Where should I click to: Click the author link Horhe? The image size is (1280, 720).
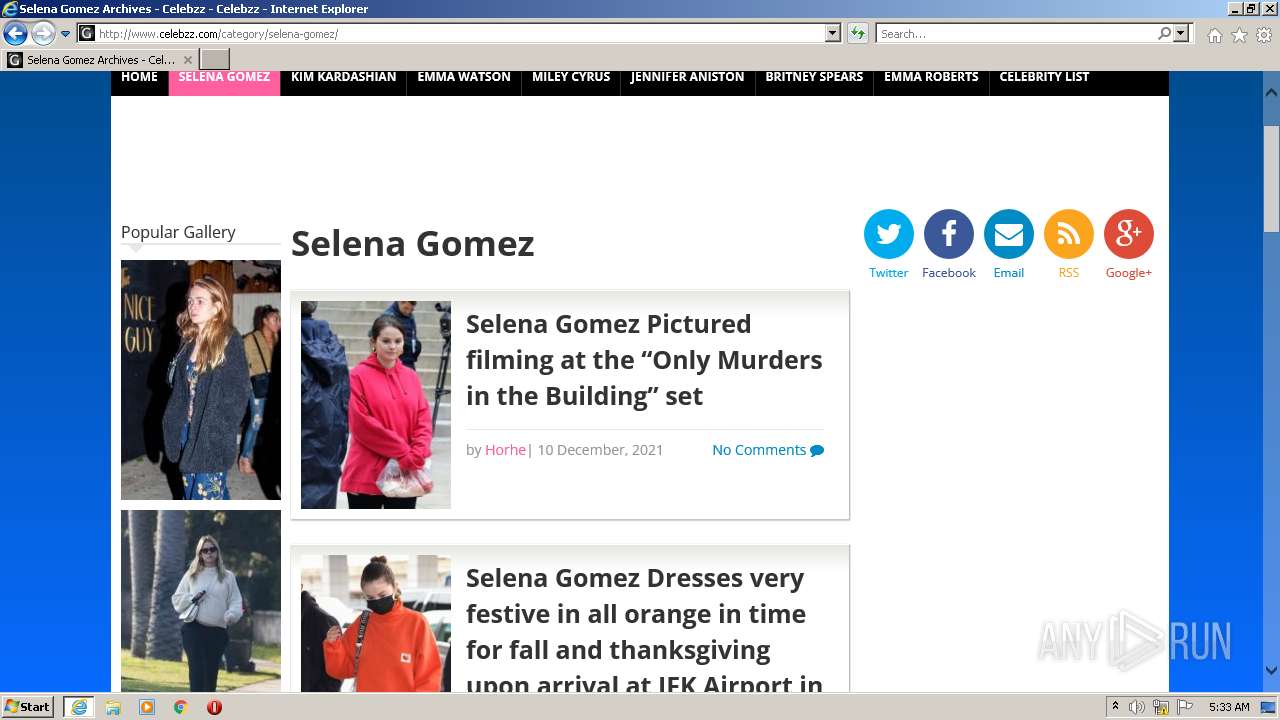coord(505,450)
